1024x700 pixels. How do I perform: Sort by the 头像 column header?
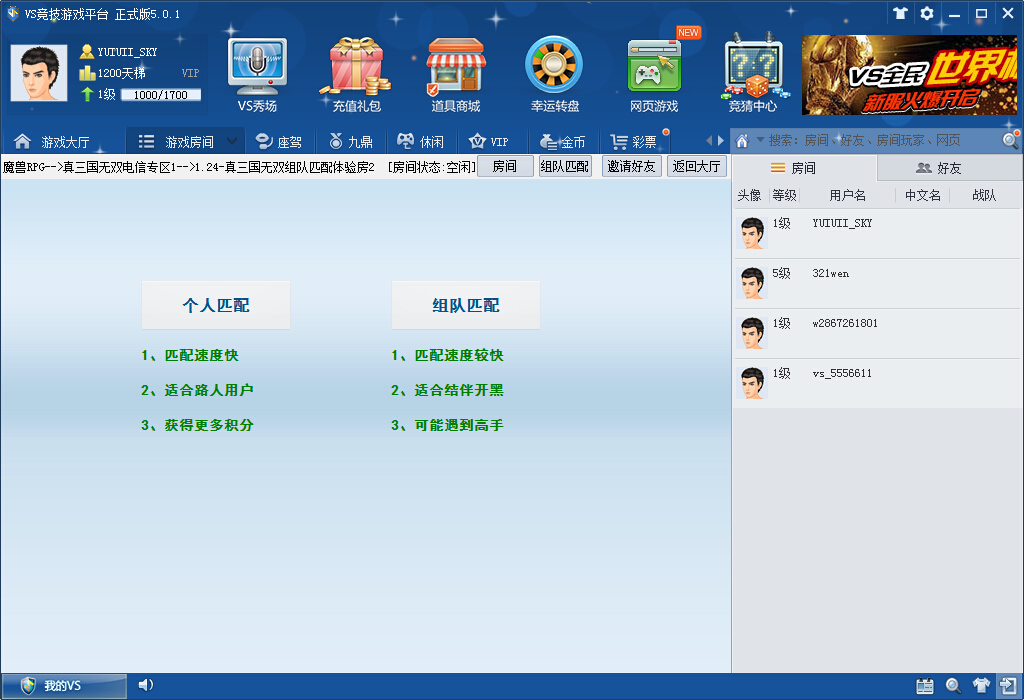750,195
